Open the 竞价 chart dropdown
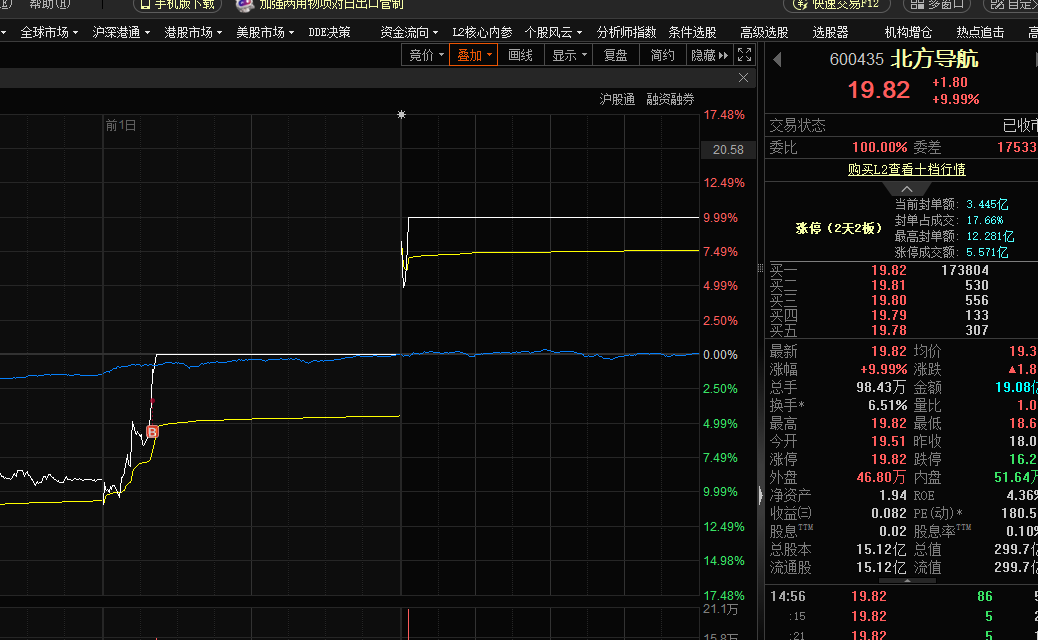The width and height of the screenshot is (1038, 640). [x=426, y=55]
